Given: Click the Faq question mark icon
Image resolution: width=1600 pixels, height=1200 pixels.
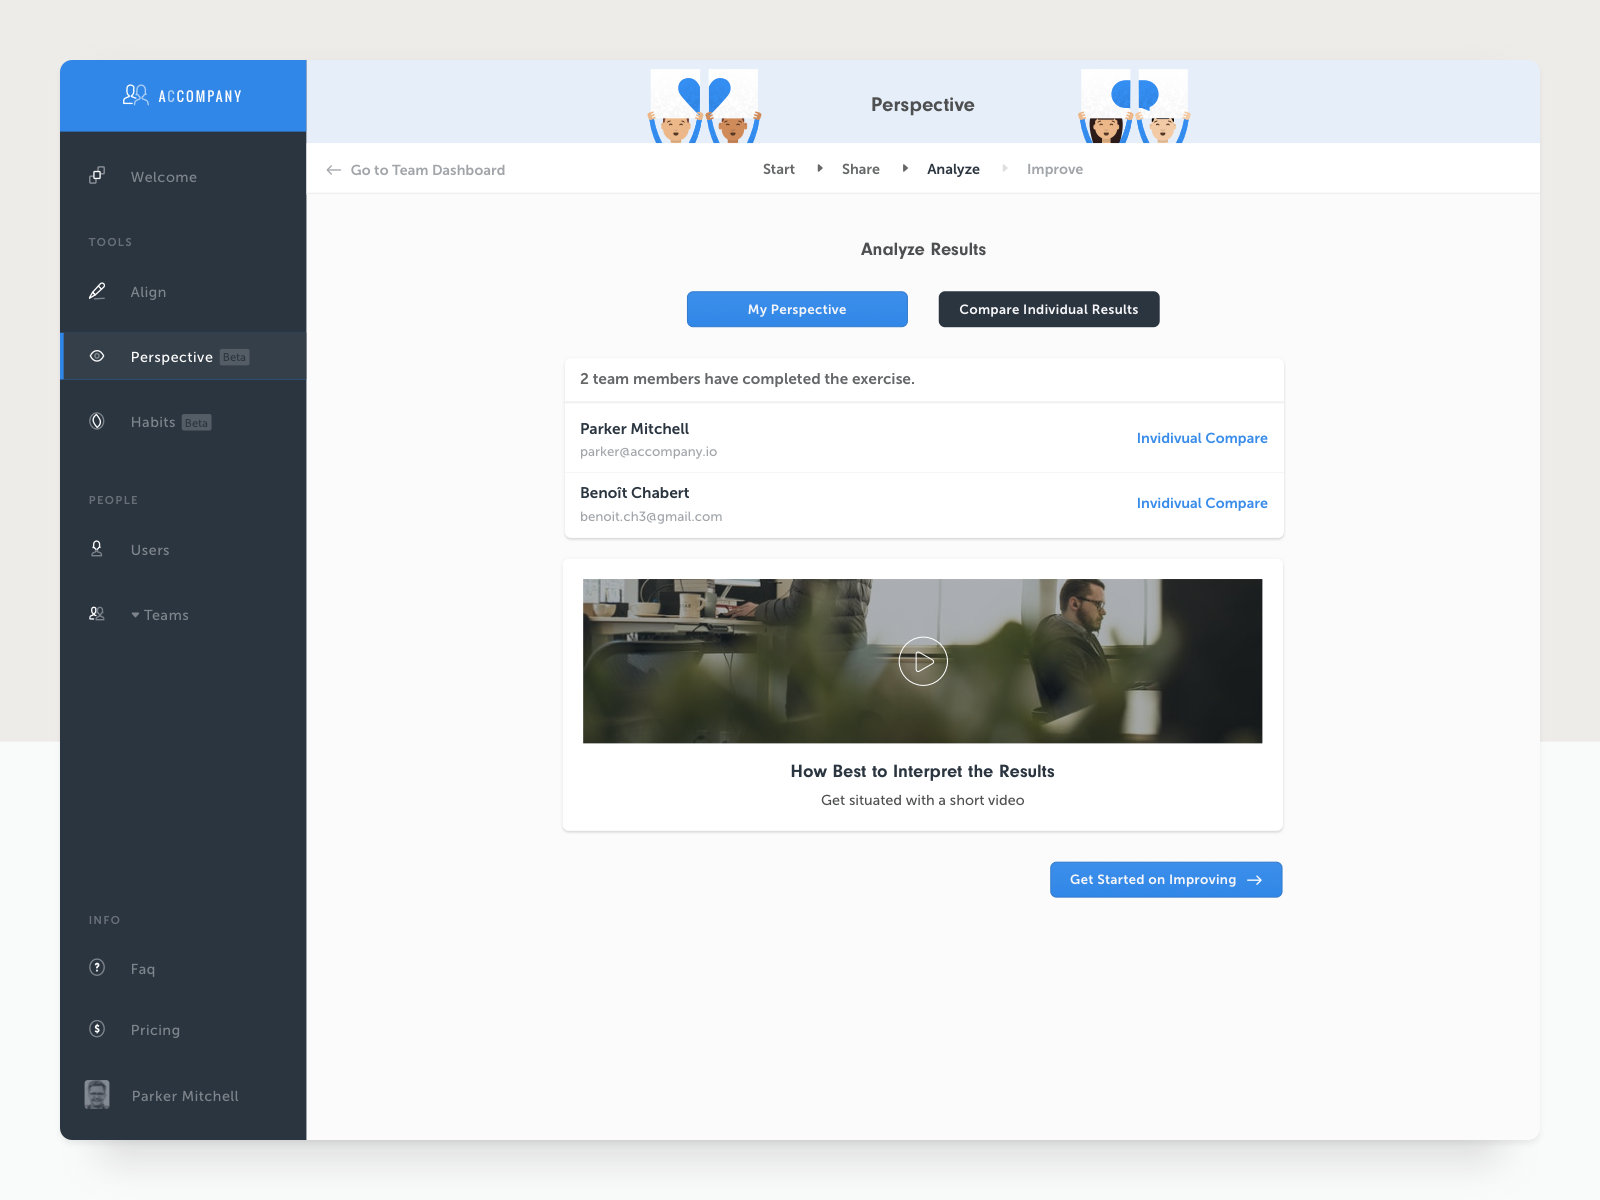Looking at the screenshot, I should [97, 967].
